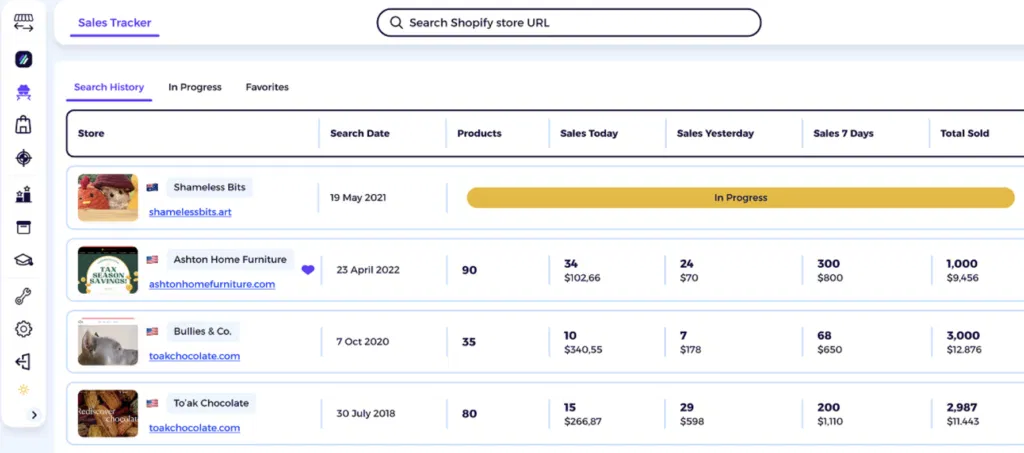Click the $9,456 total sold value
The width and height of the screenshot is (1024, 453).
pyautogui.click(x=963, y=278)
